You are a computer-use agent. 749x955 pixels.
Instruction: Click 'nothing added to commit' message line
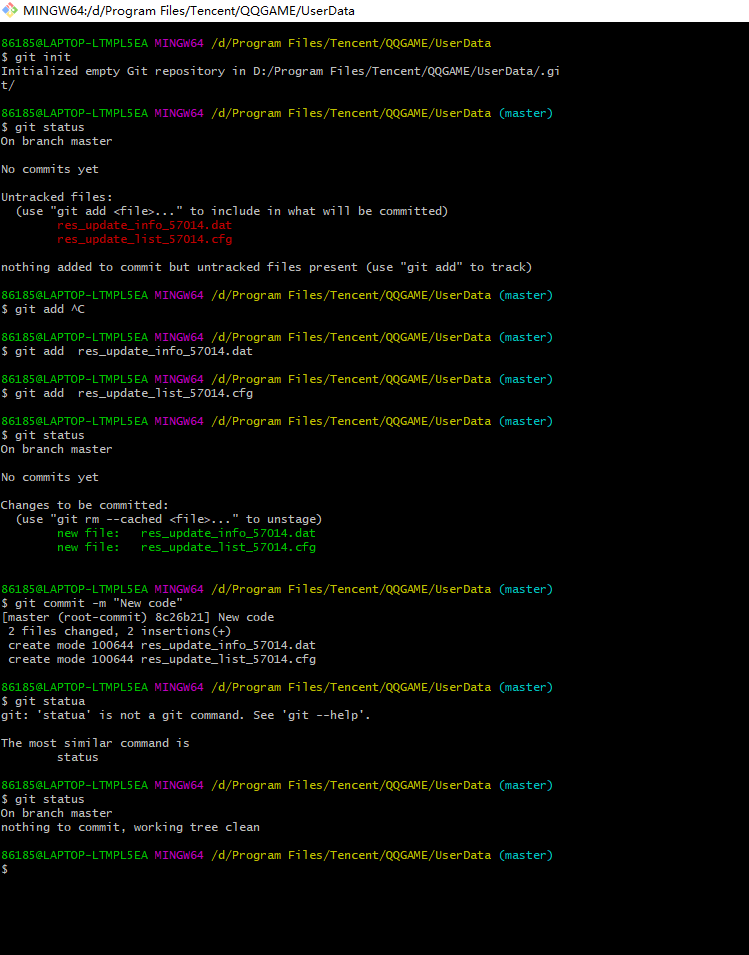266,267
